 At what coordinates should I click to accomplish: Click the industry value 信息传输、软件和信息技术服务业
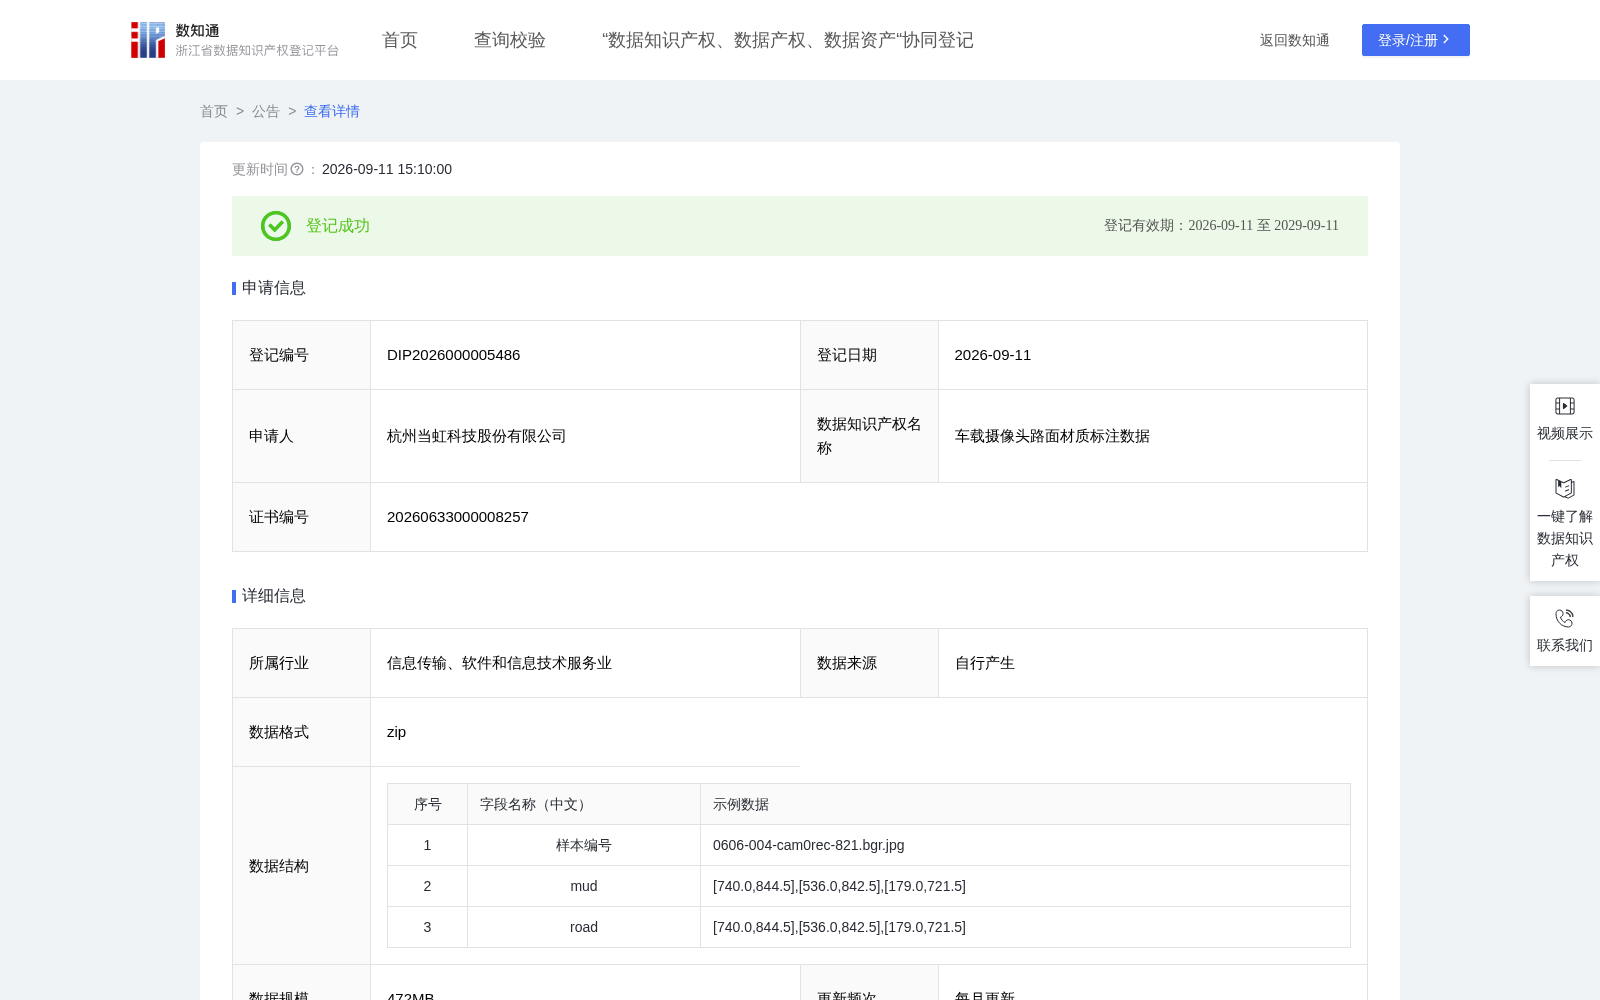[x=499, y=663]
